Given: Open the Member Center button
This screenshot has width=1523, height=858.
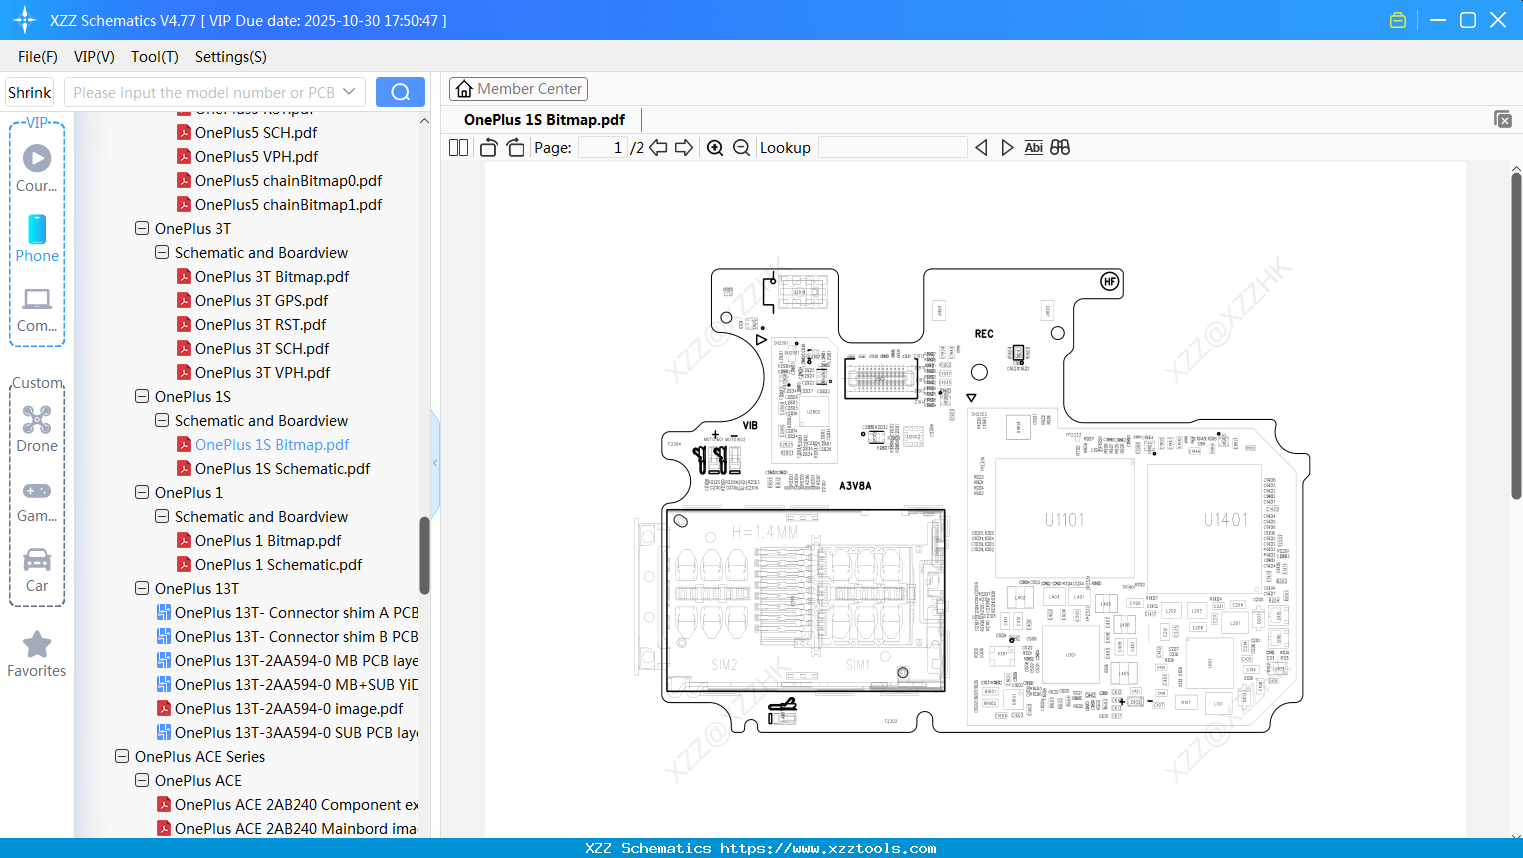Looking at the screenshot, I should coord(518,89).
